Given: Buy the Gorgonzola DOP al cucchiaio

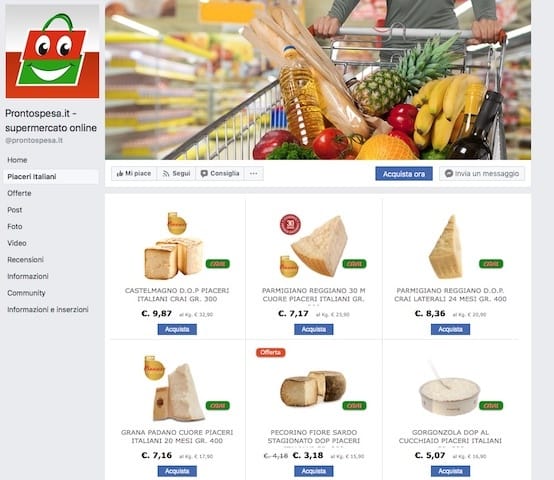Looking at the screenshot, I should point(450,471).
